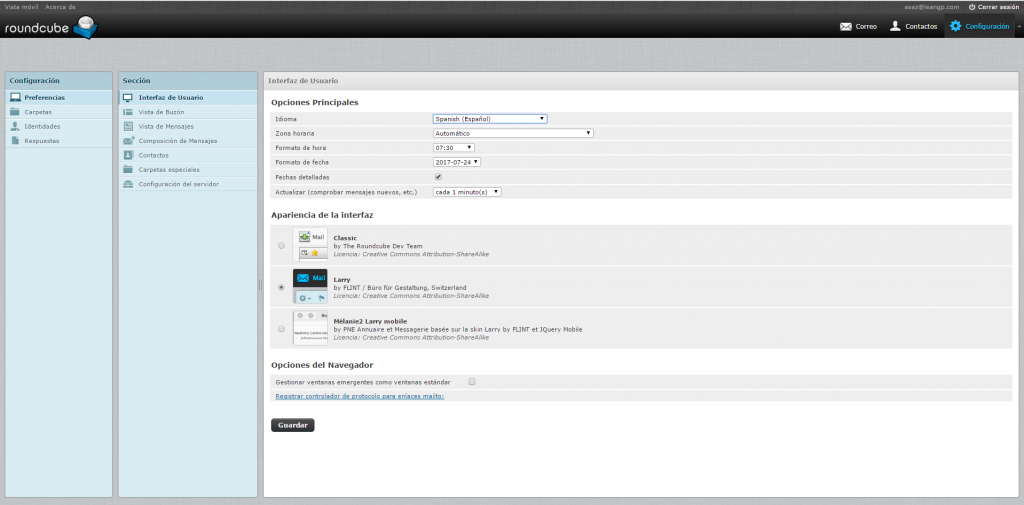1024x505 pixels.
Task: Click the Carpetas folder icon
Action: coord(15,112)
